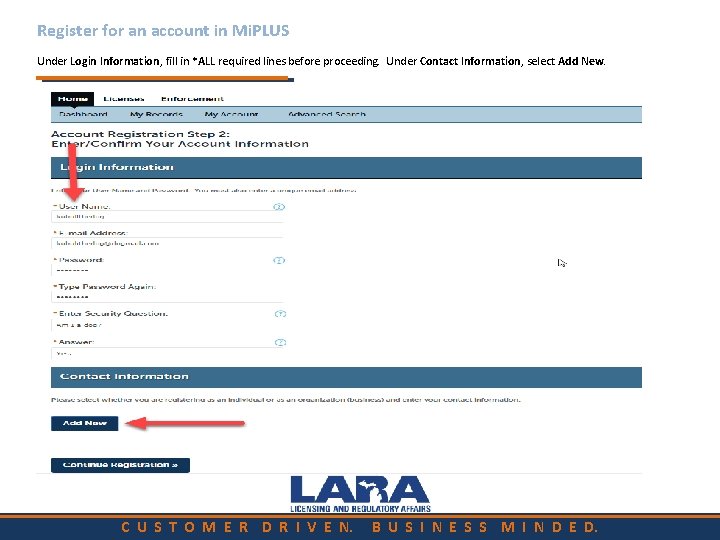
Task: Click the Account Registration Step 2 heading
Action: point(180,139)
